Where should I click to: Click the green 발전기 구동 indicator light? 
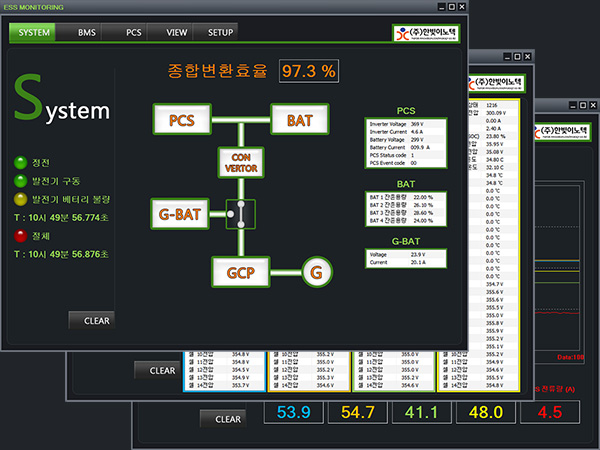click(20, 181)
